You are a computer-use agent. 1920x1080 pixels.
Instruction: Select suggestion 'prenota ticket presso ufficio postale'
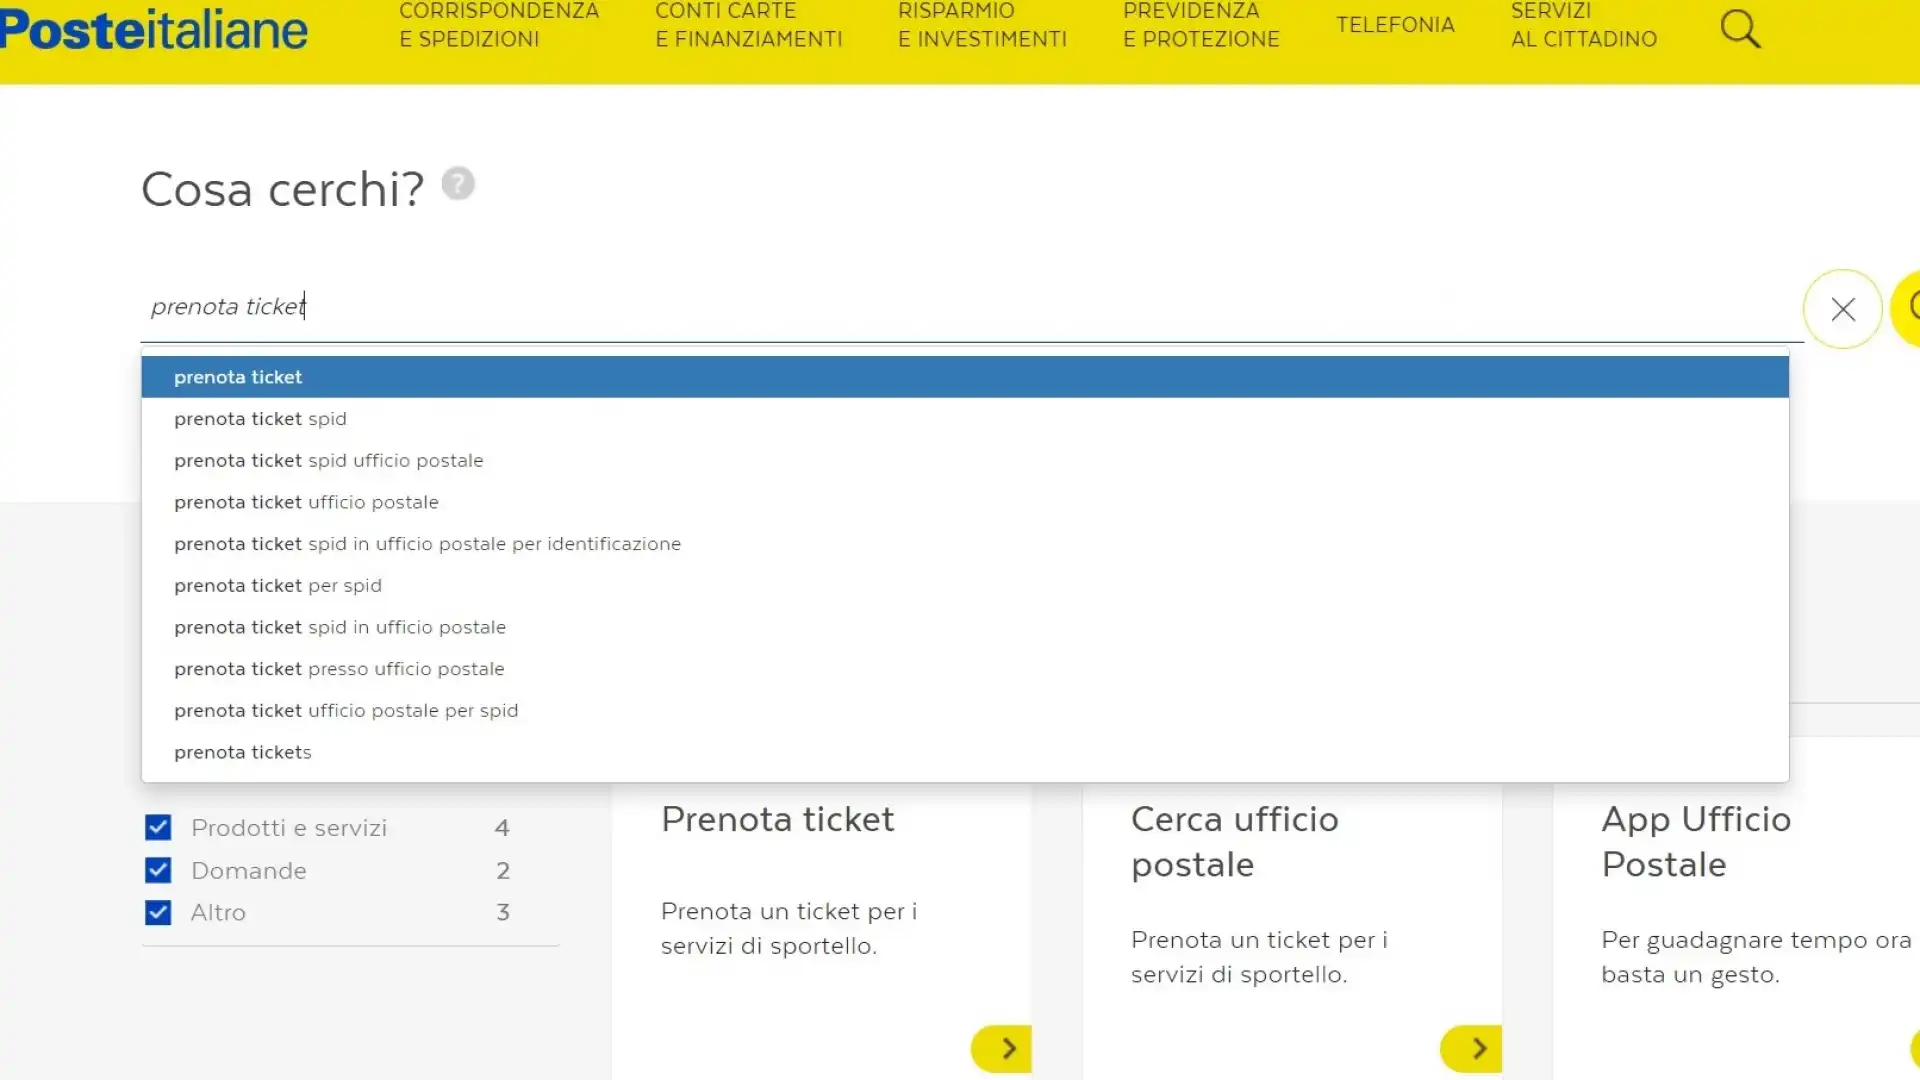pyautogui.click(x=965, y=669)
